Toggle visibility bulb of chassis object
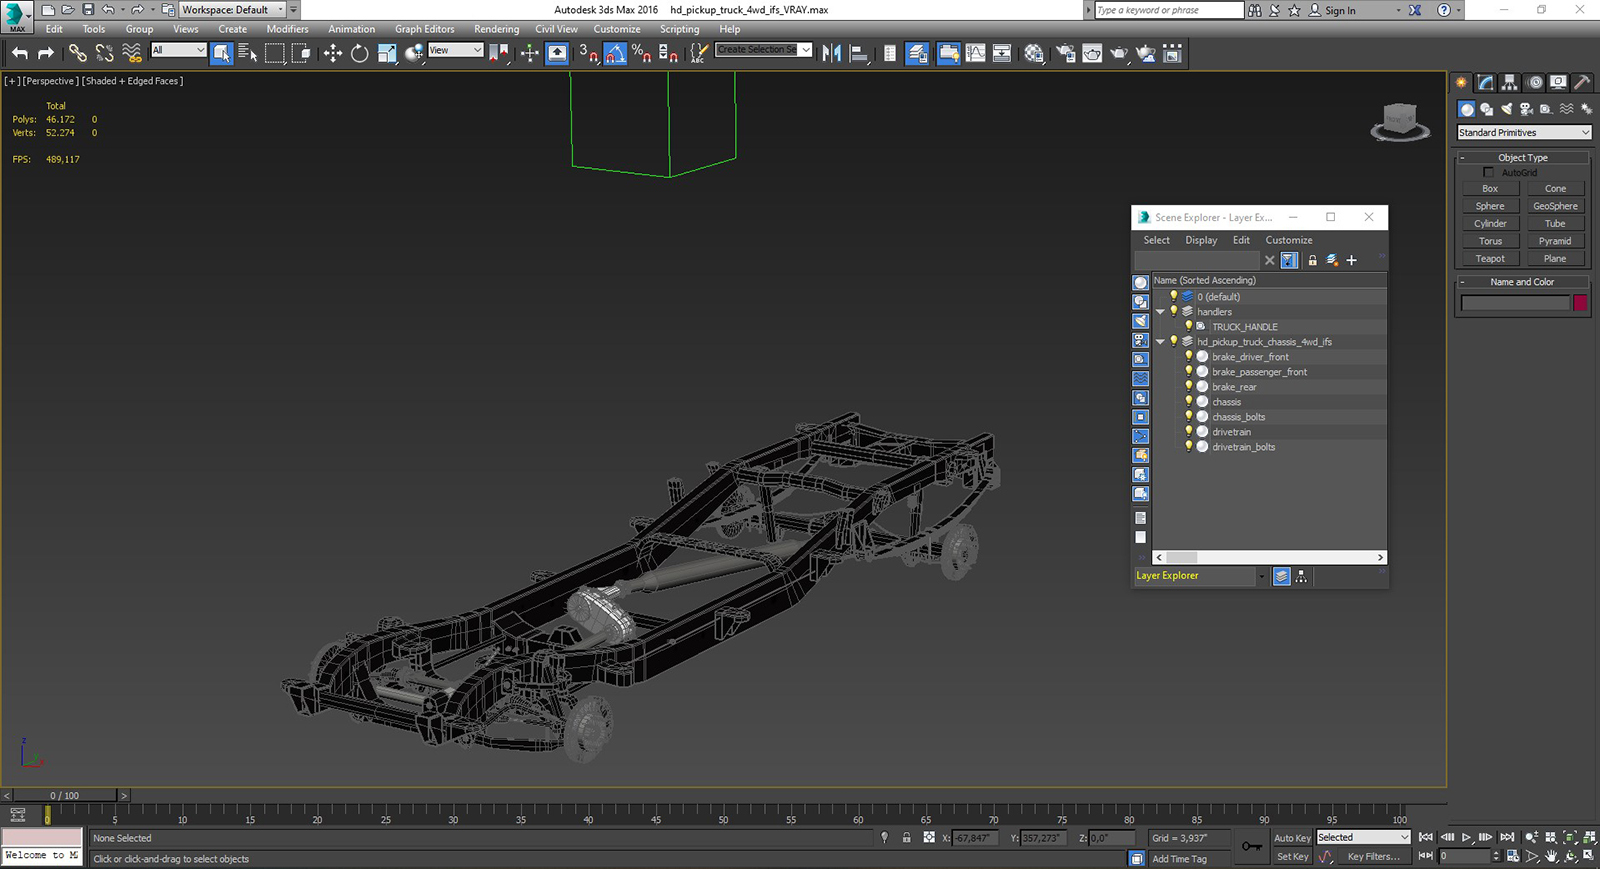1600x869 pixels. (x=1189, y=402)
